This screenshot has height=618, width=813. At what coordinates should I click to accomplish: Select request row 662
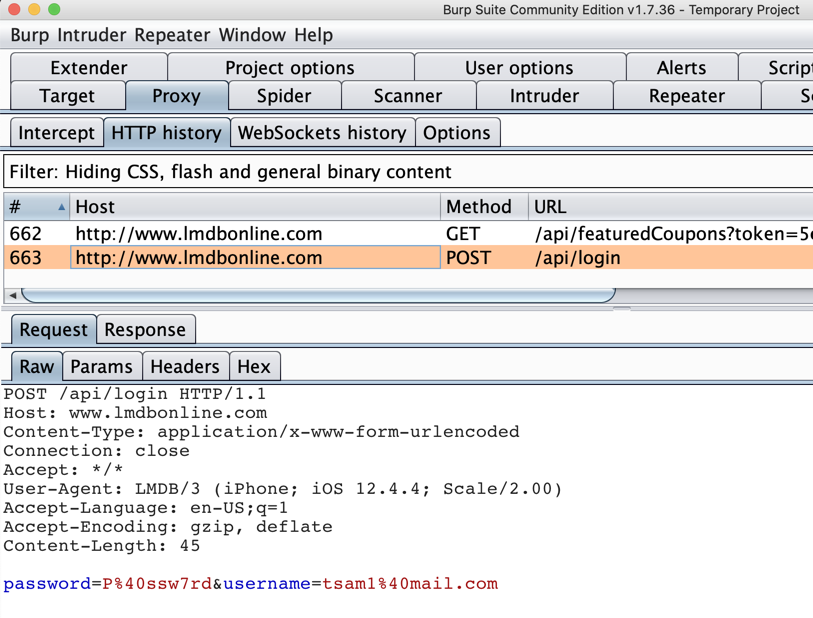tap(408, 234)
